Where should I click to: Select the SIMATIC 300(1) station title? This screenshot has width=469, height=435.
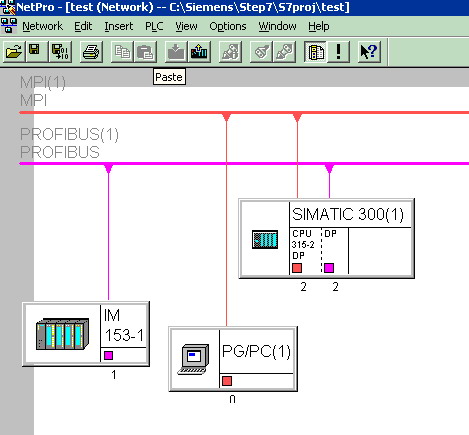pyautogui.click(x=348, y=214)
